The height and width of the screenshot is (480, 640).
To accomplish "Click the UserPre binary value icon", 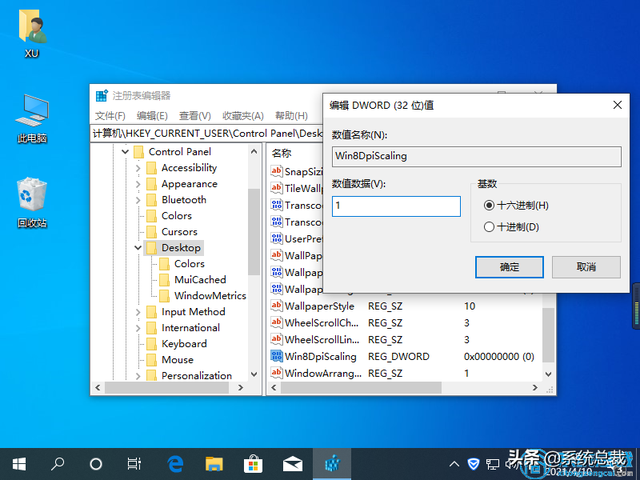I will [276, 238].
